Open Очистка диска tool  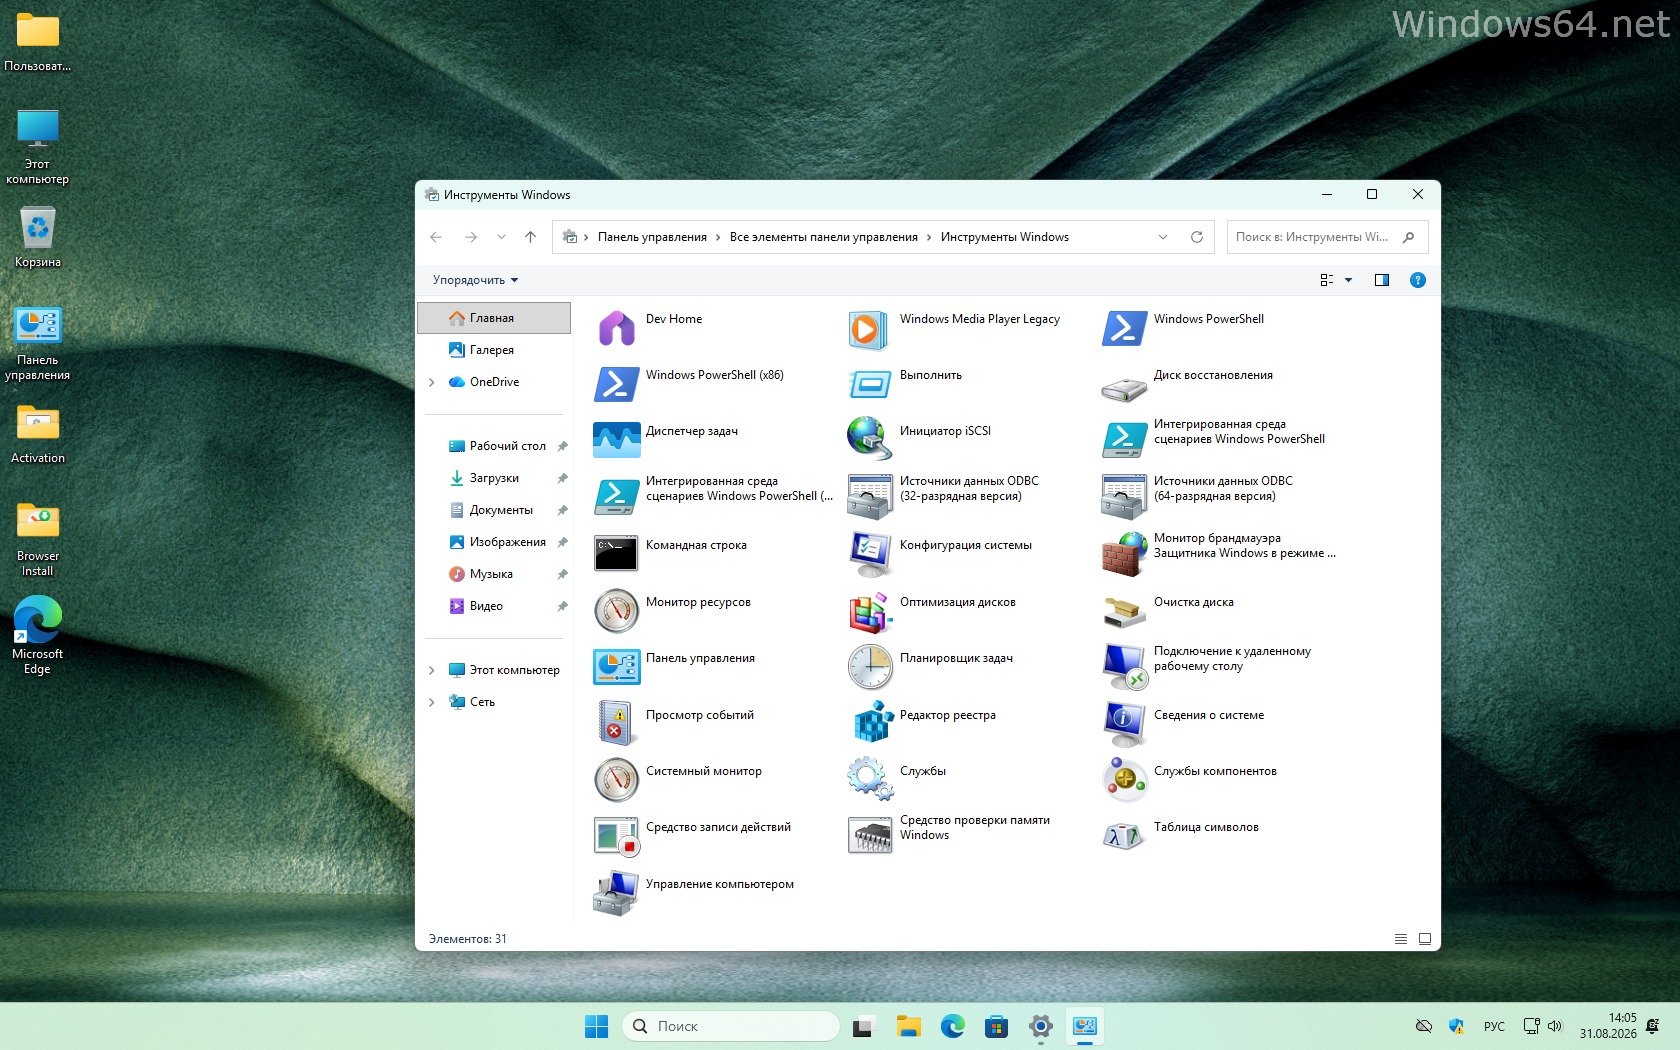point(1124,610)
